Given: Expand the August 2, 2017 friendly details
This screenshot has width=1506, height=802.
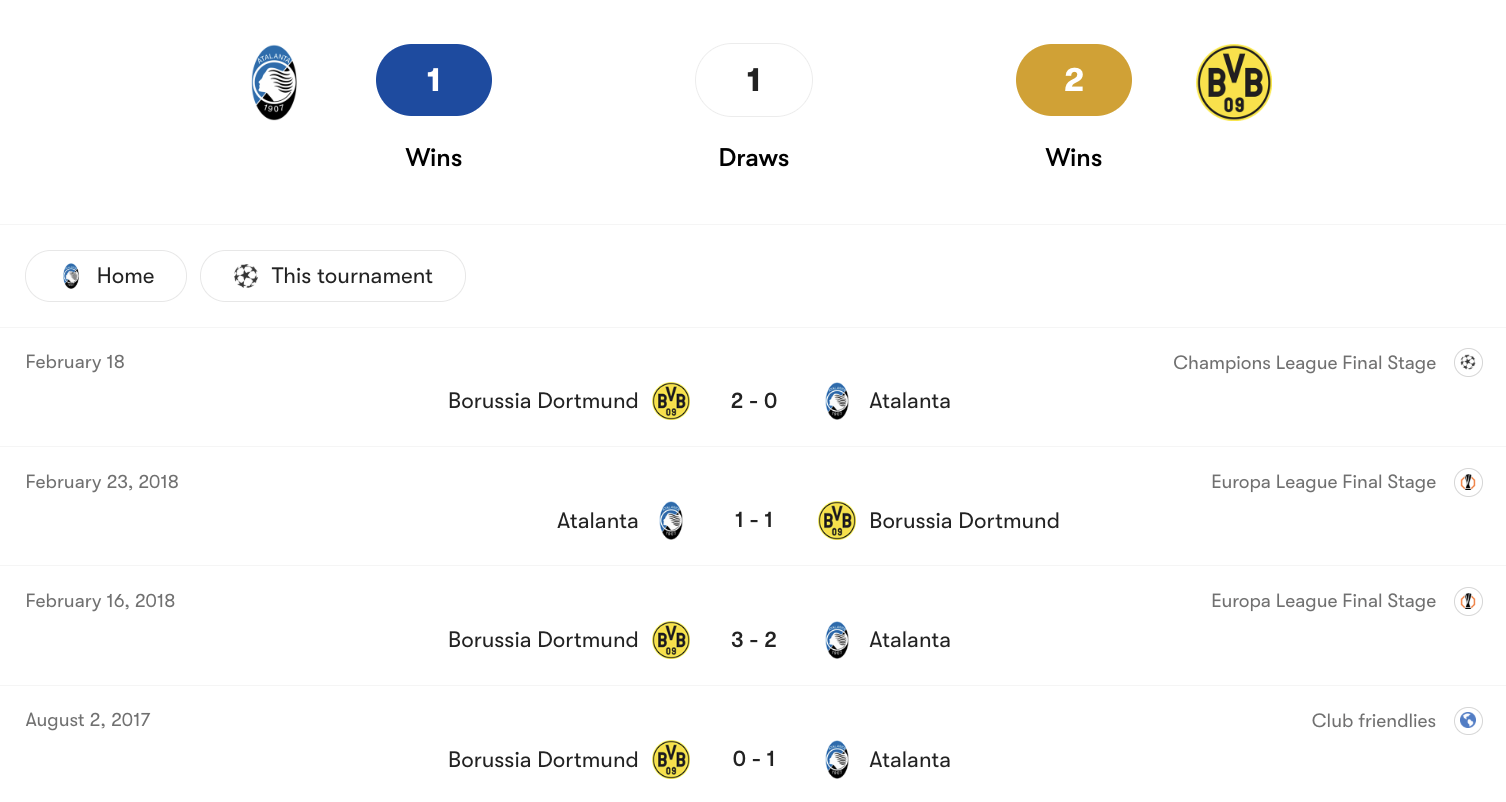Looking at the screenshot, I should coord(753,759).
